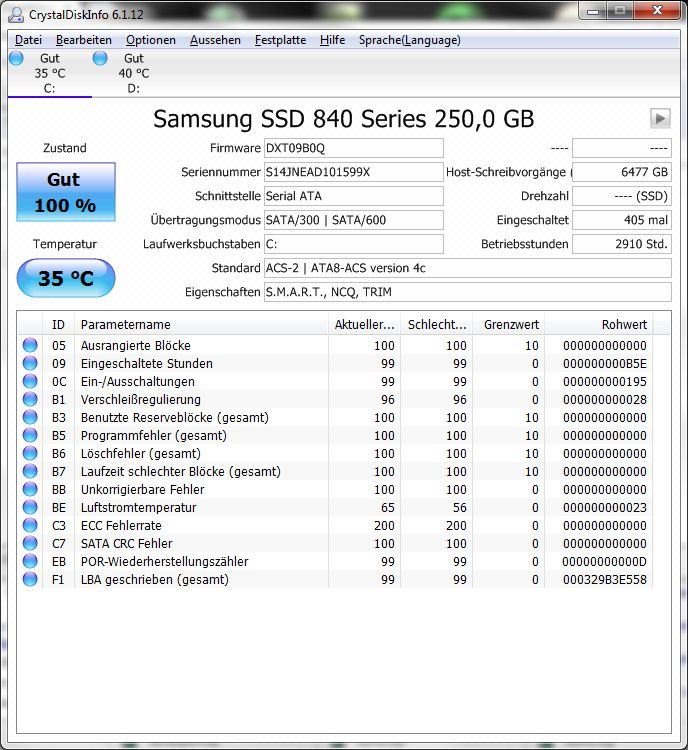Image resolution: width=688 pixels, height=750 pixels.
Task: Click status orb of Unkorrigierbare Fehler row
Action: click(30, 489)
